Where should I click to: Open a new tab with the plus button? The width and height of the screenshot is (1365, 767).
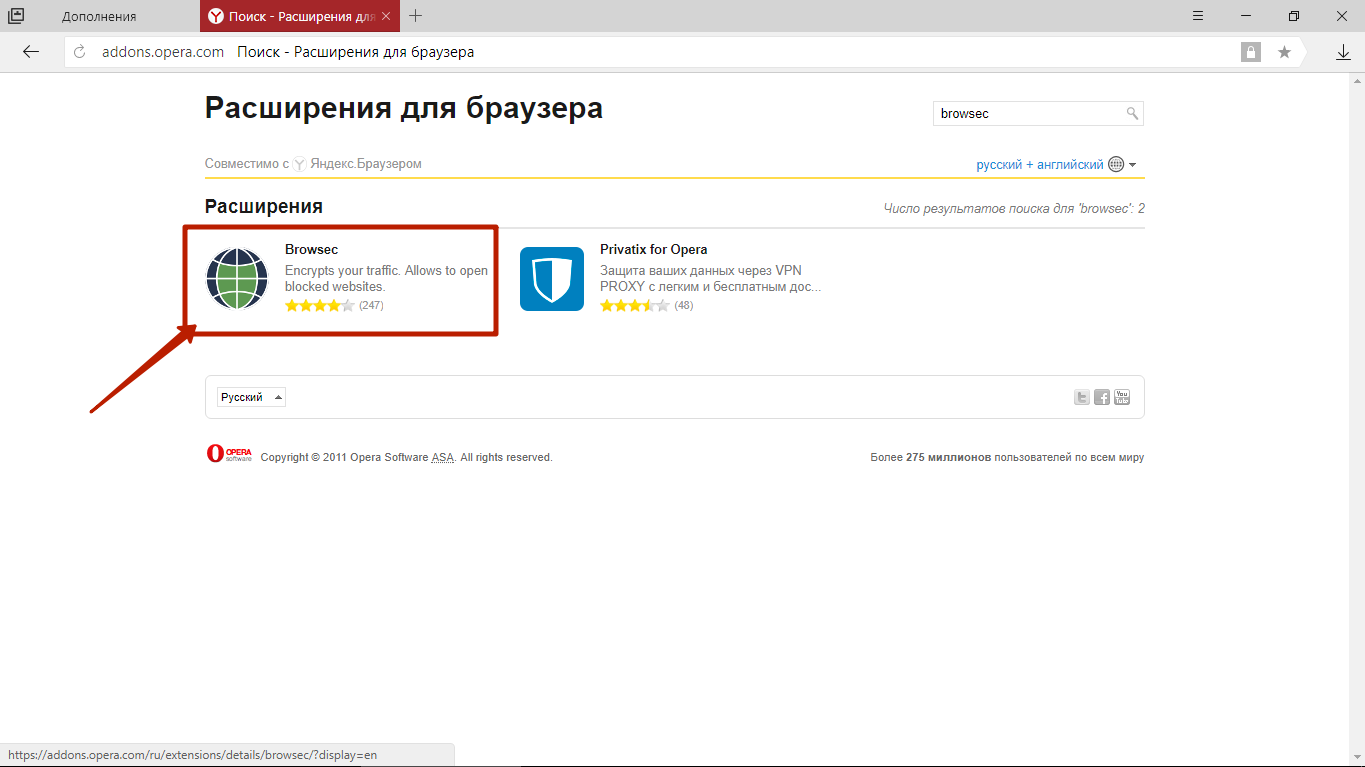coord(416,16)
